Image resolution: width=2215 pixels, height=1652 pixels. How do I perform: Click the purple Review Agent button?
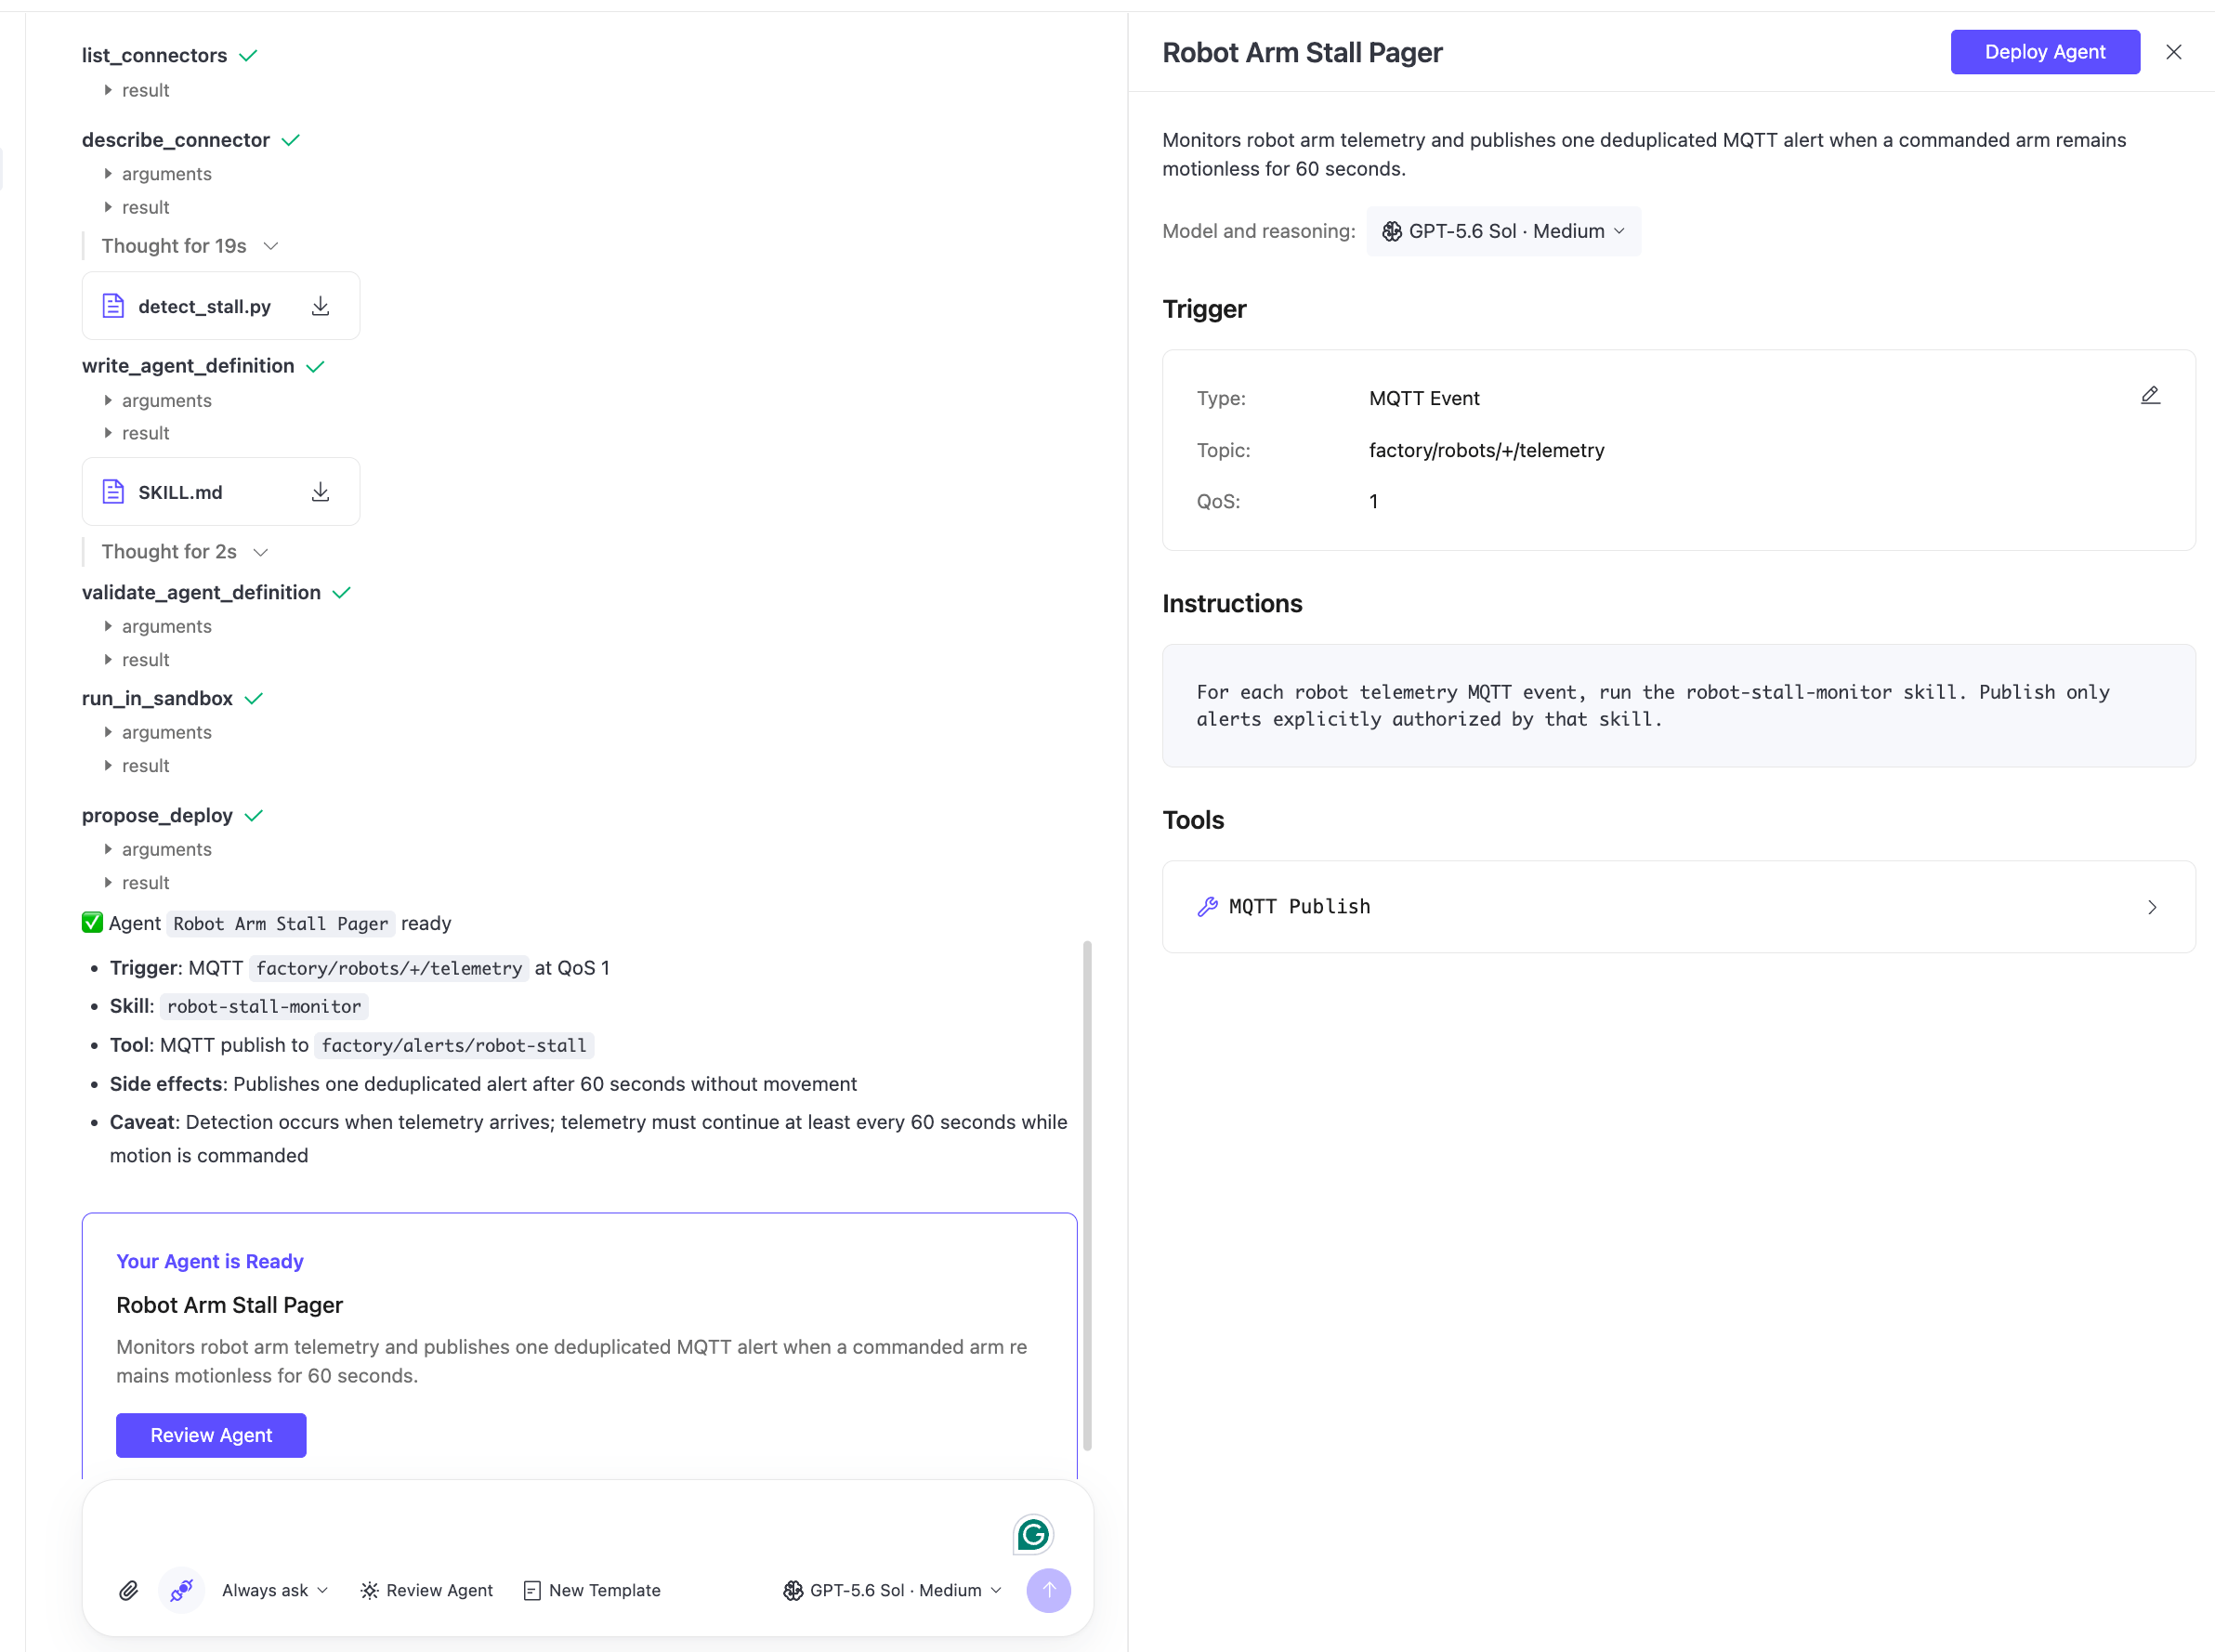point(211,1435)
